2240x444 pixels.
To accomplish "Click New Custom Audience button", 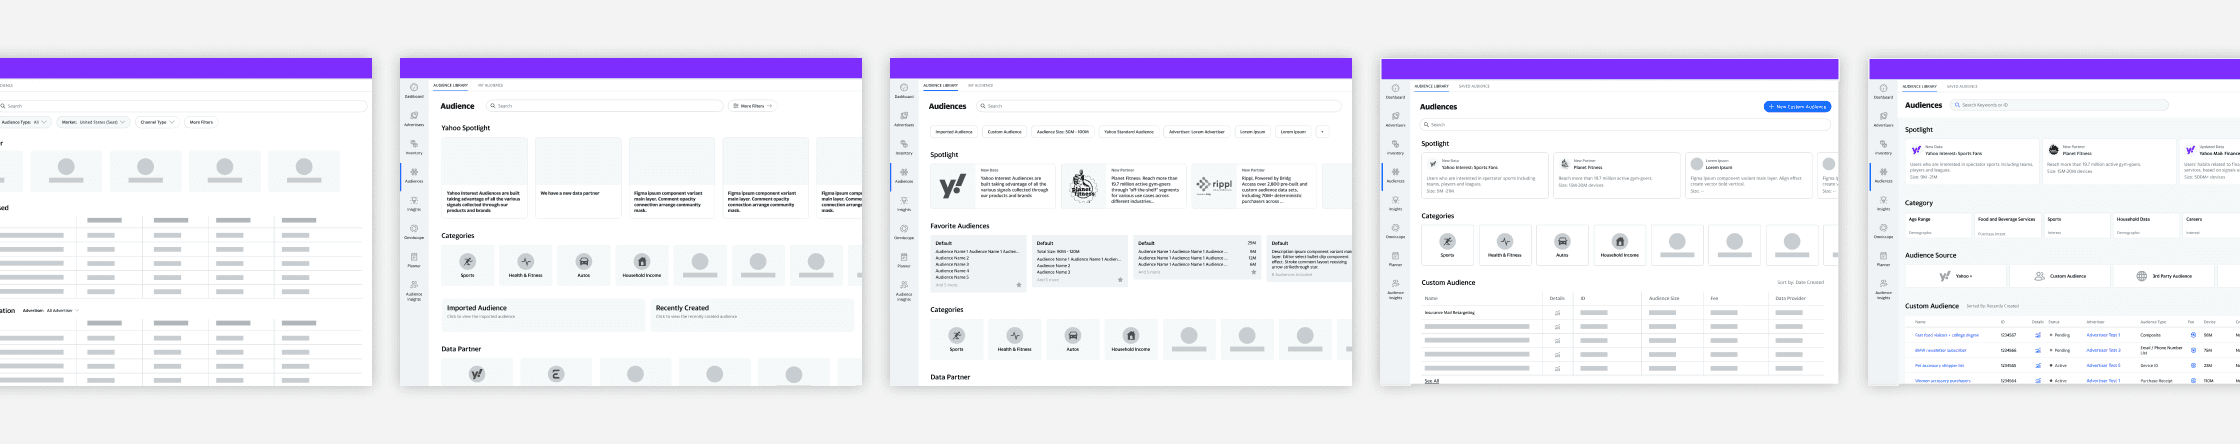I will pyautogui.click(x=1797, y=106).
